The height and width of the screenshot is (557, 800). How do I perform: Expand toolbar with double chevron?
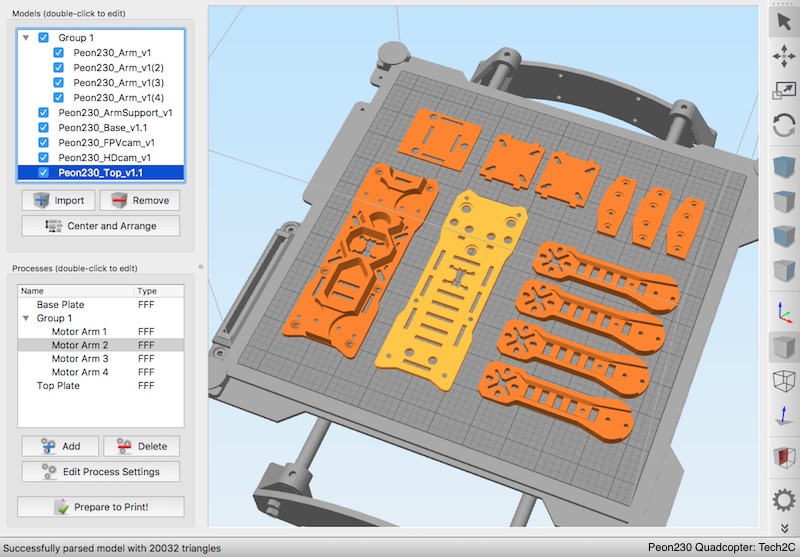[x=784, y=528]
